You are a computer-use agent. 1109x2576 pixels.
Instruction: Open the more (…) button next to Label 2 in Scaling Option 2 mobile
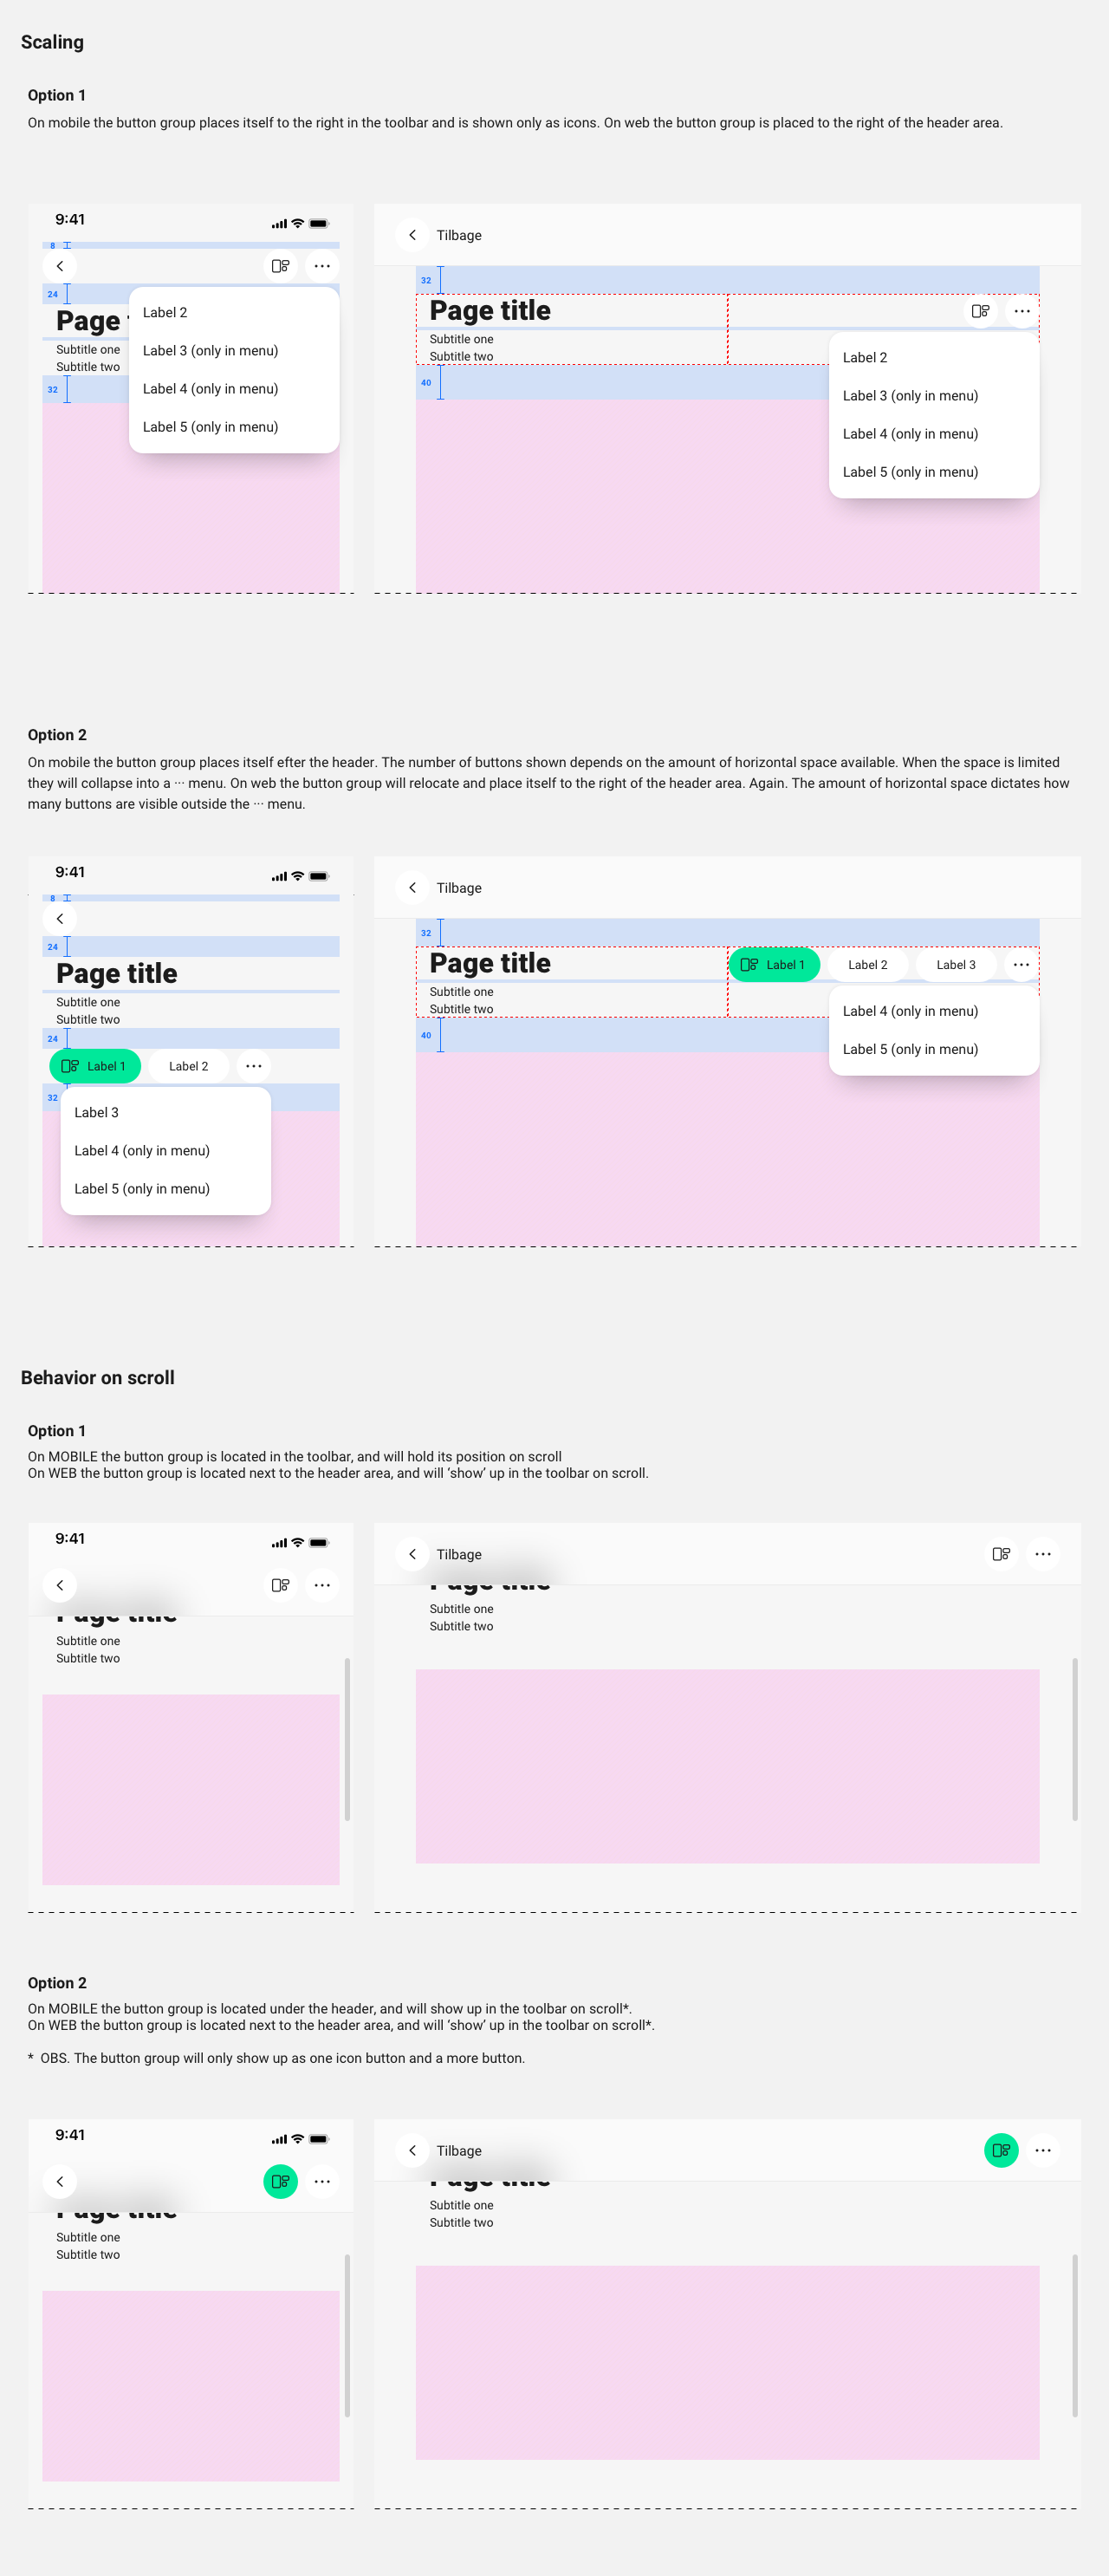pos(254,1066)
